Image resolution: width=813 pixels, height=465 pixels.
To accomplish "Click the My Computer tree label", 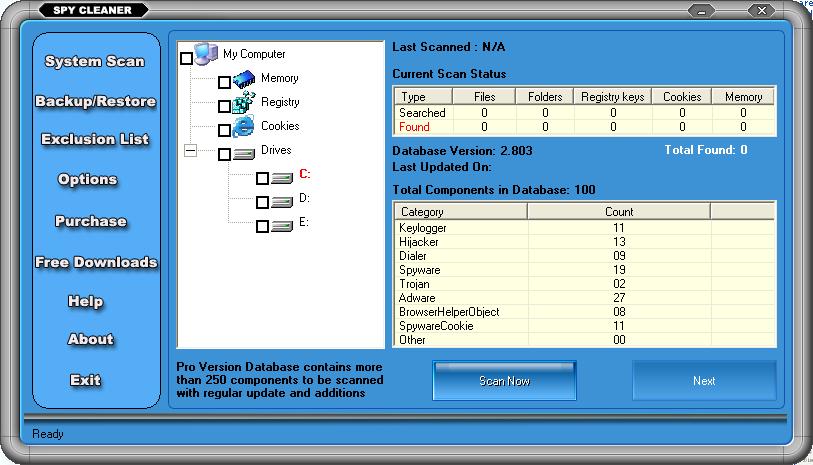I will [254, 54].
